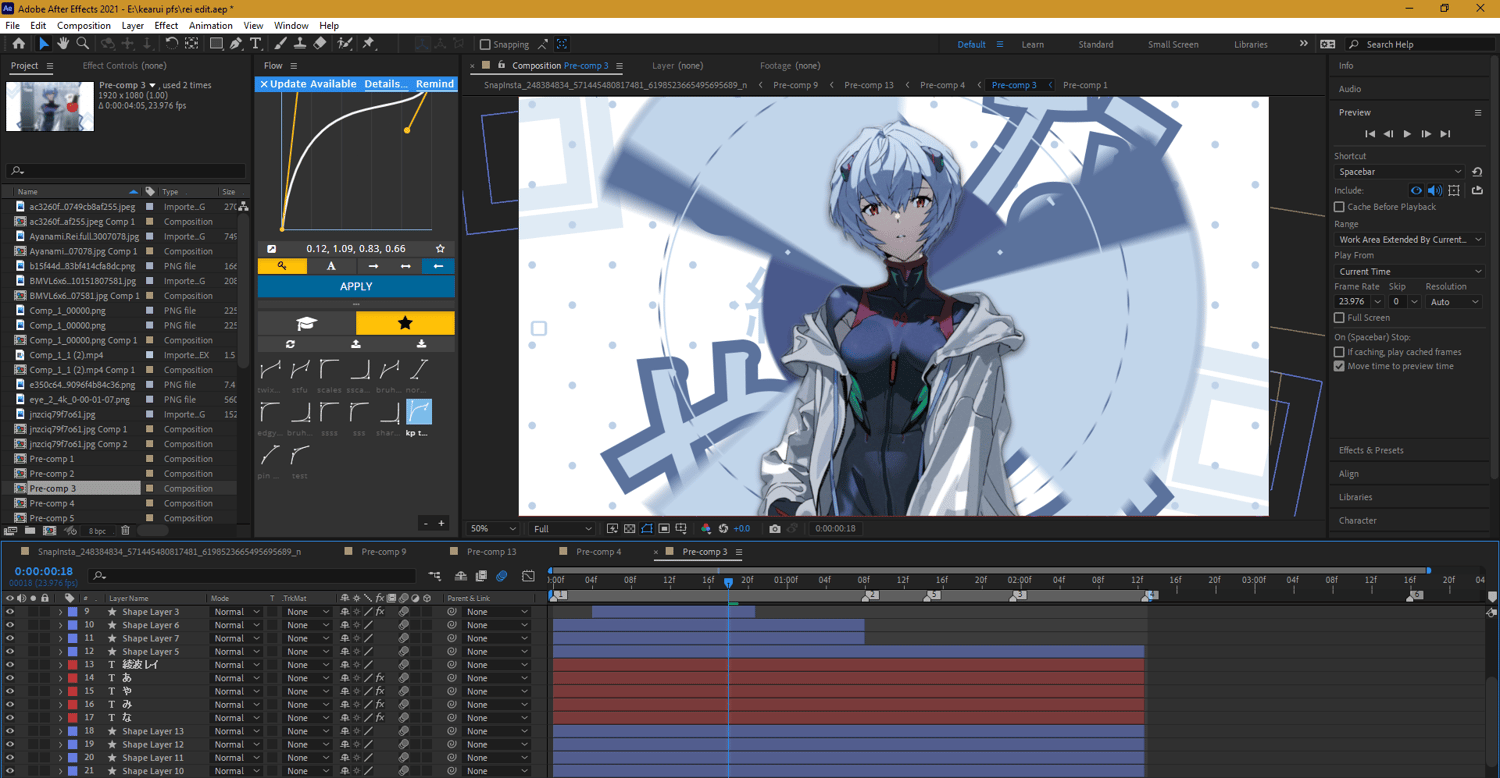Switch to the Pre-comp 13 timeline tab

tap(492, 552)
